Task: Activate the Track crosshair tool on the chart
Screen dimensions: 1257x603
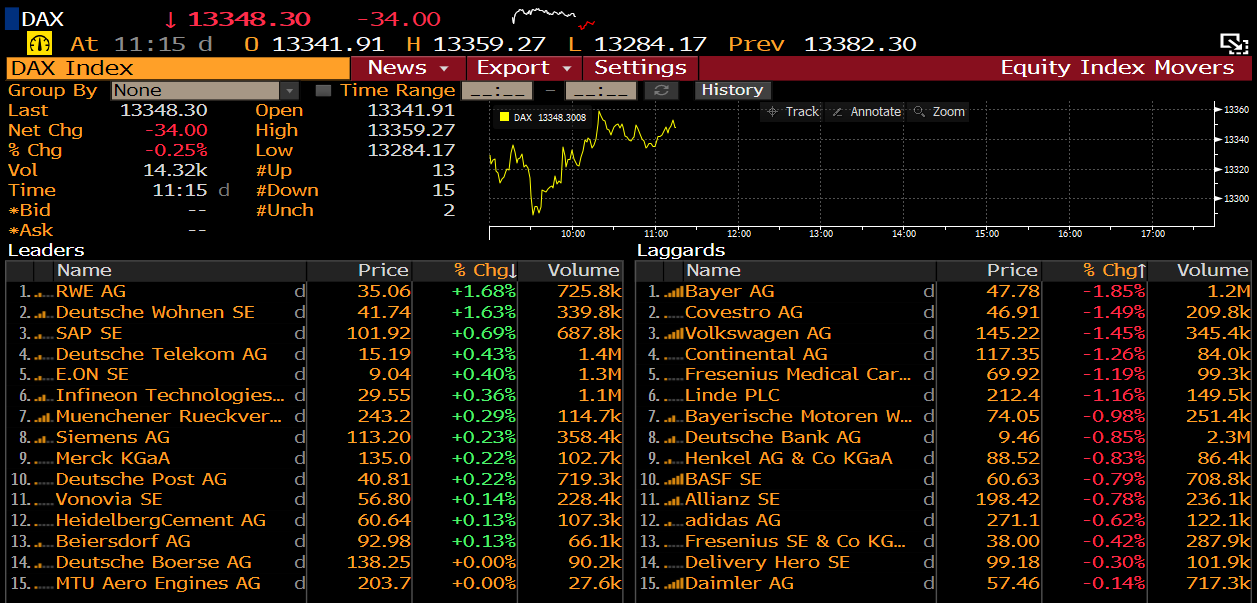Action: coord(793,112)
